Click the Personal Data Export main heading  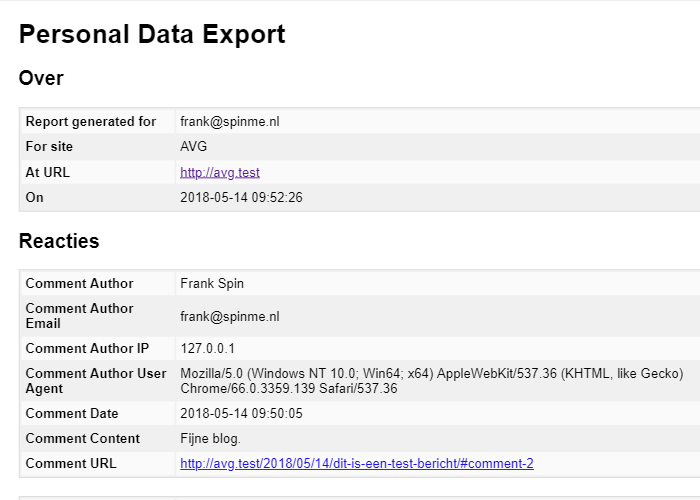coord(152,34)
